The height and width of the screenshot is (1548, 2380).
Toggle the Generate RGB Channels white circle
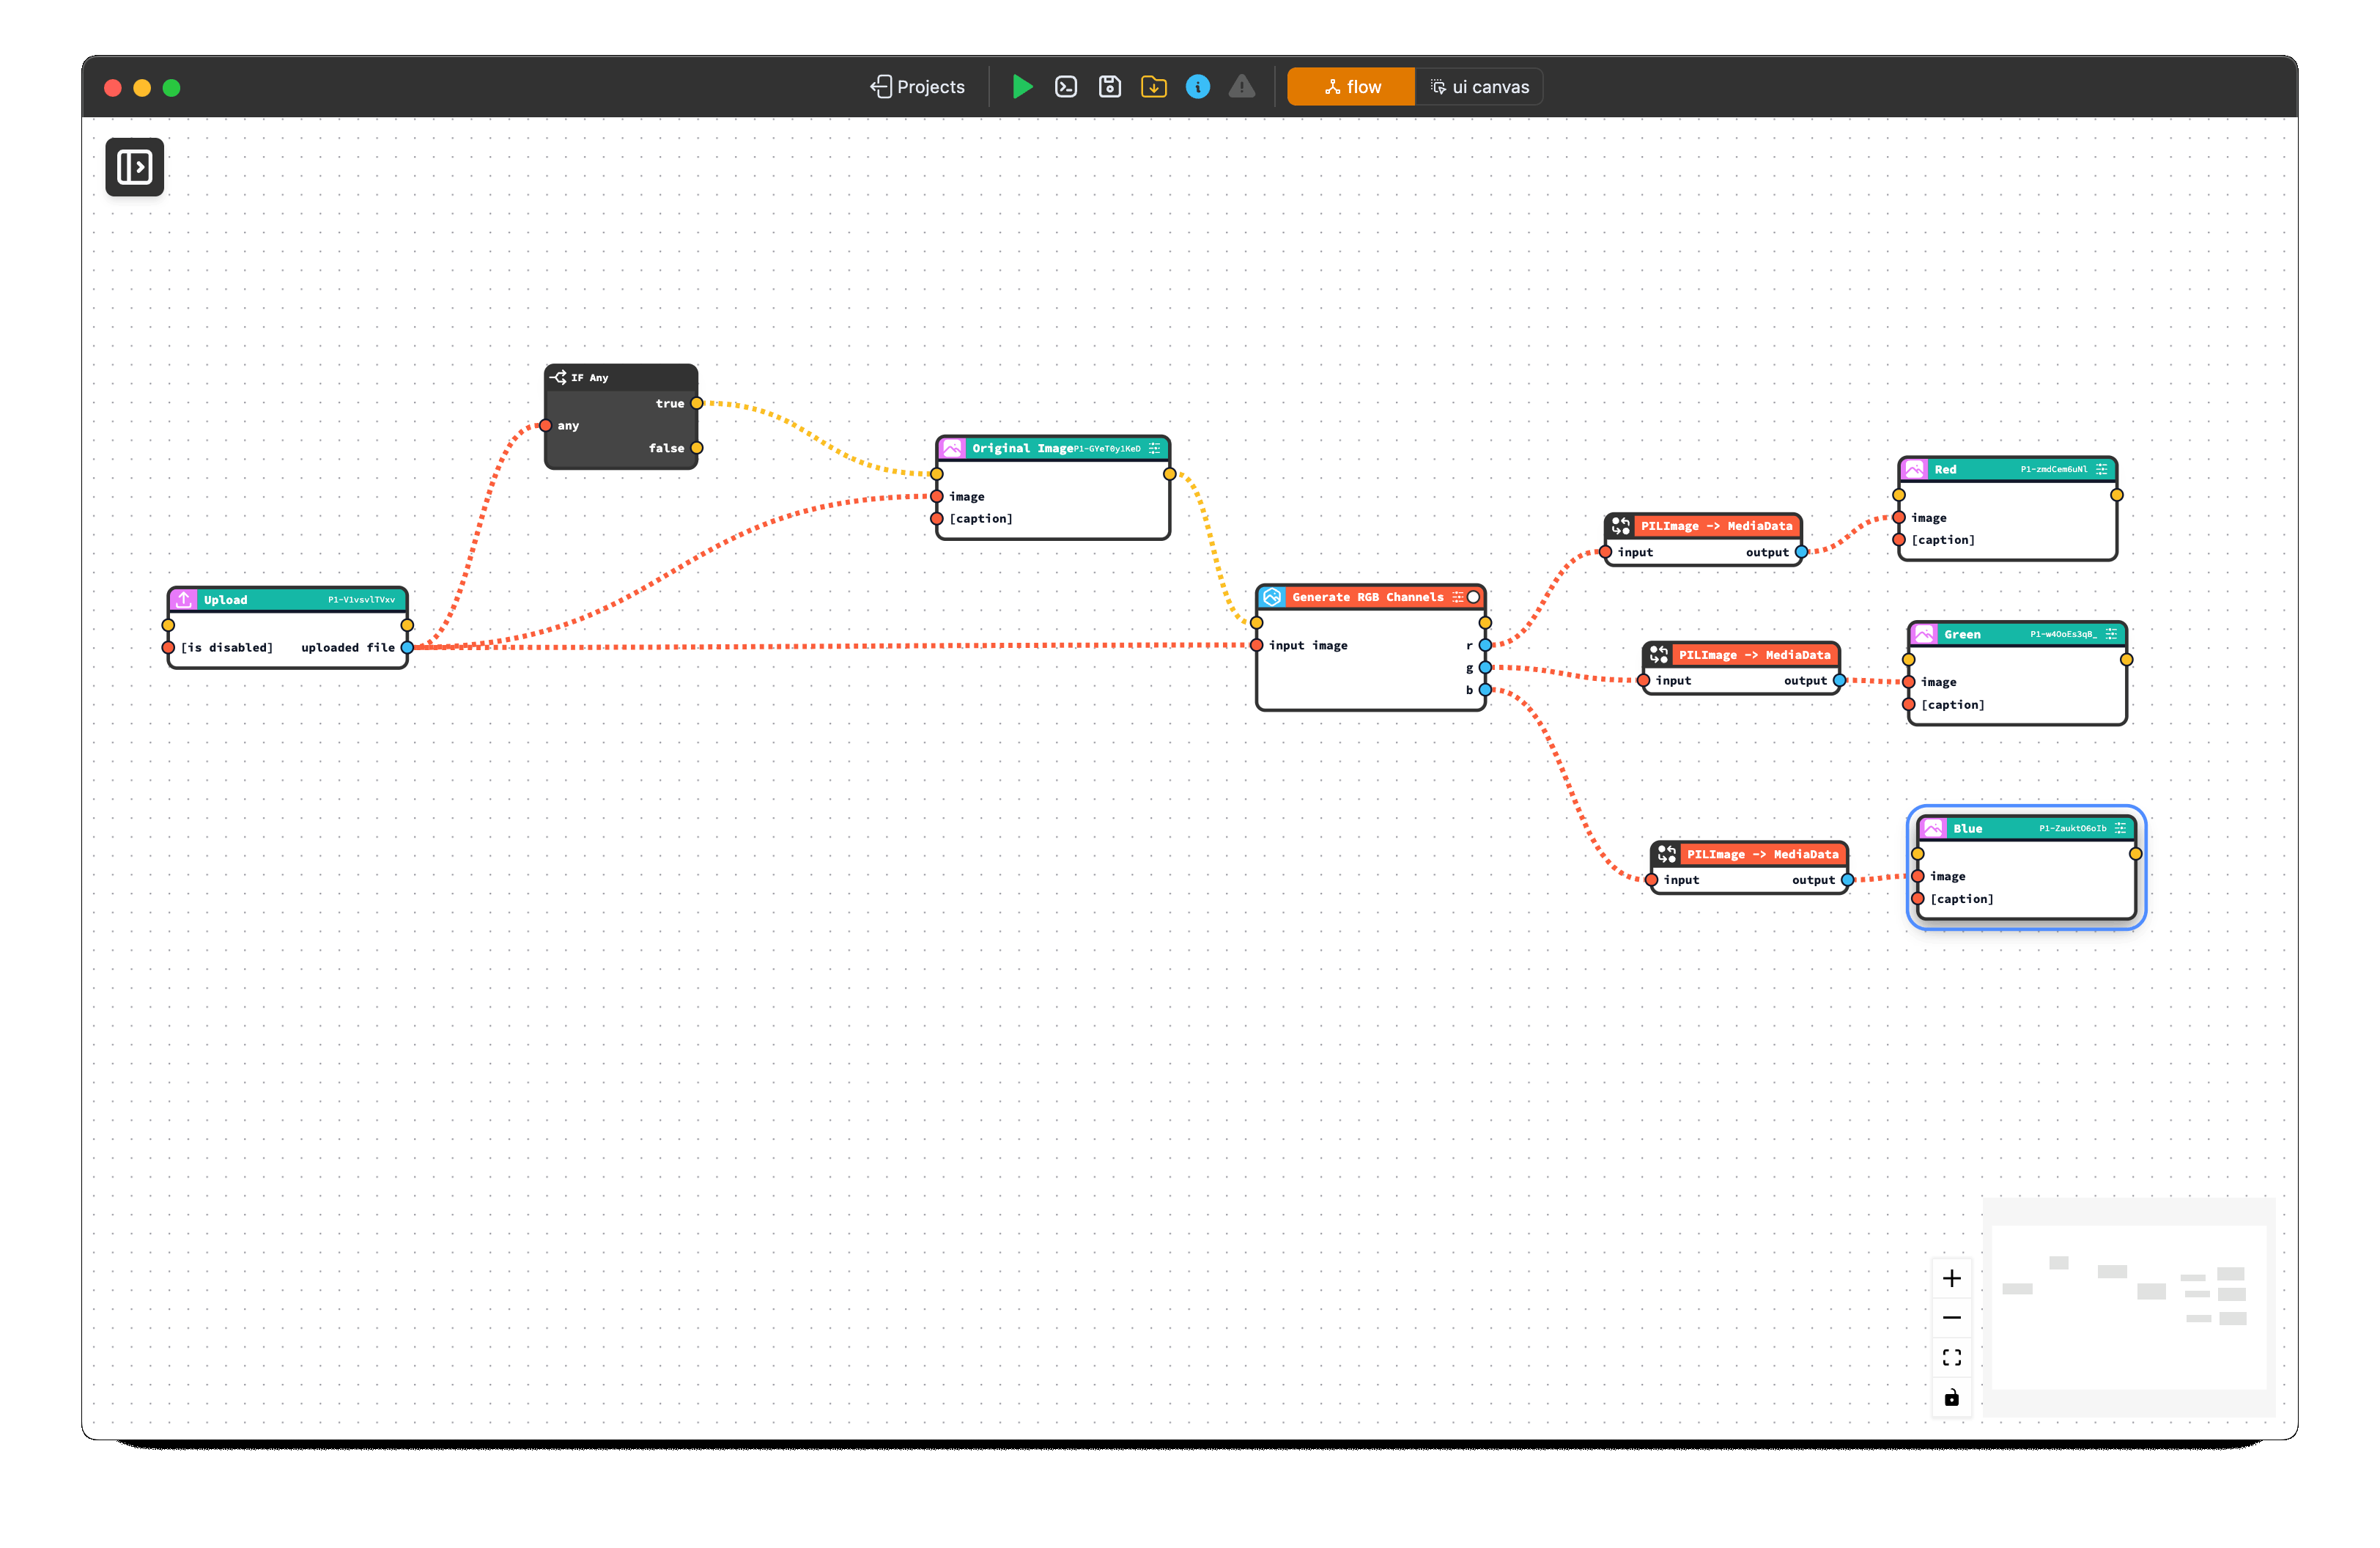tap(1473, 597)
